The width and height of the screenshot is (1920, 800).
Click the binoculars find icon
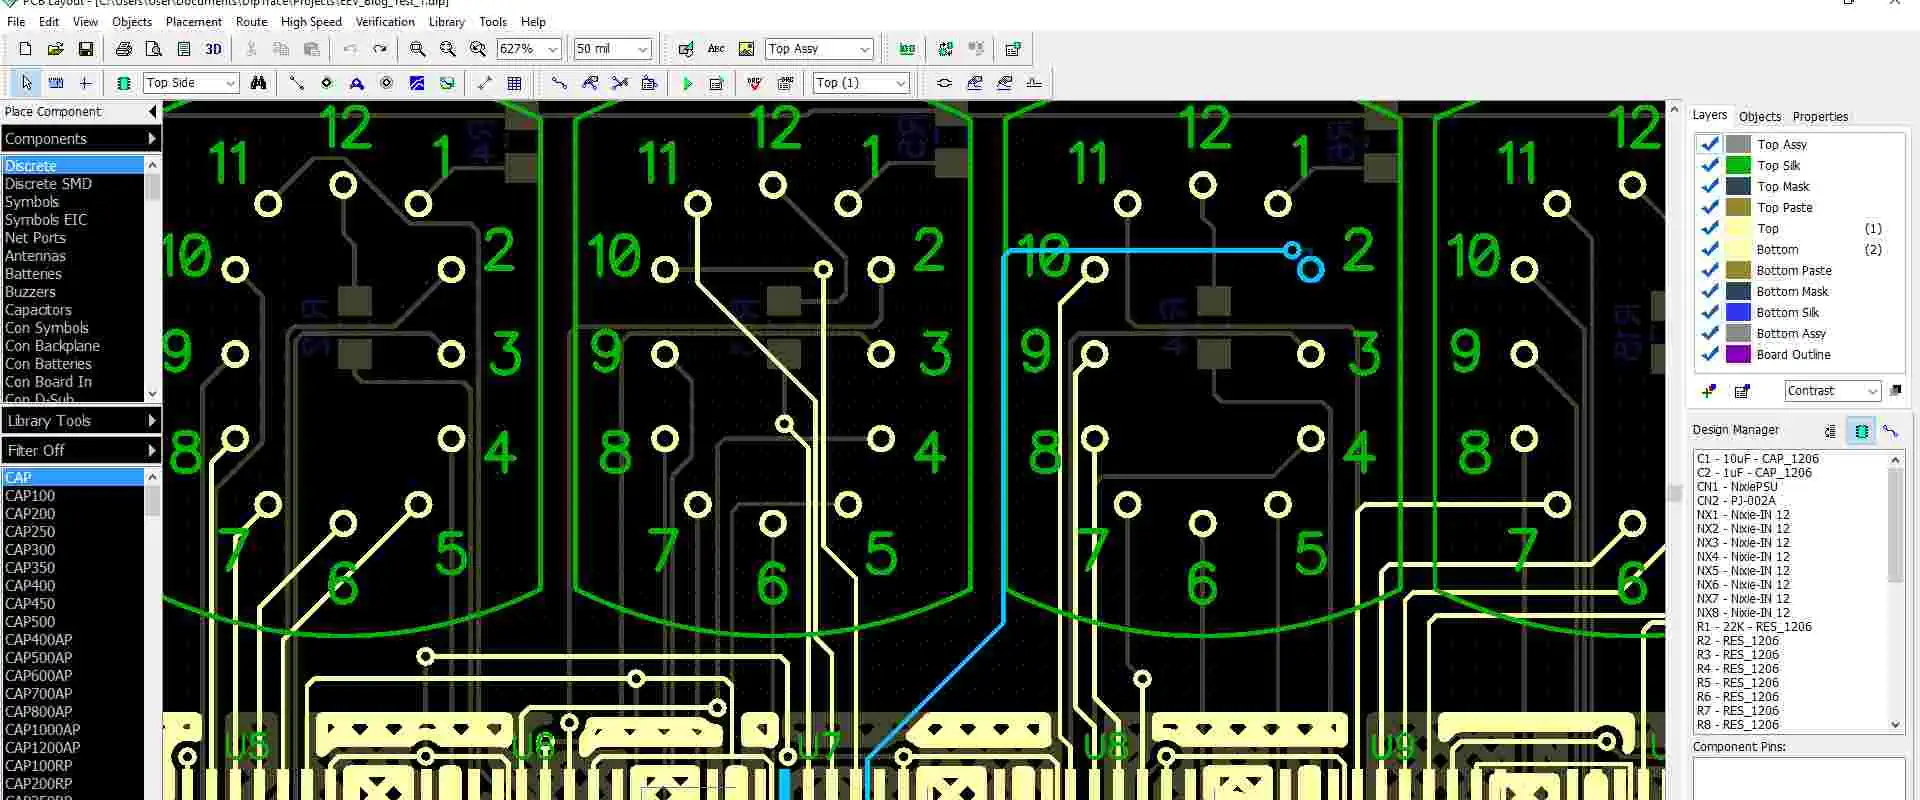point(258,83)
